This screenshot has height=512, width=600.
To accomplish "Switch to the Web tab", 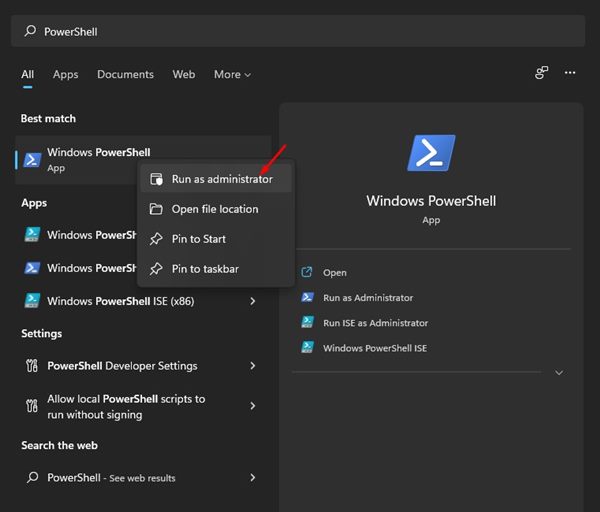I will click(x=184, y=75).
